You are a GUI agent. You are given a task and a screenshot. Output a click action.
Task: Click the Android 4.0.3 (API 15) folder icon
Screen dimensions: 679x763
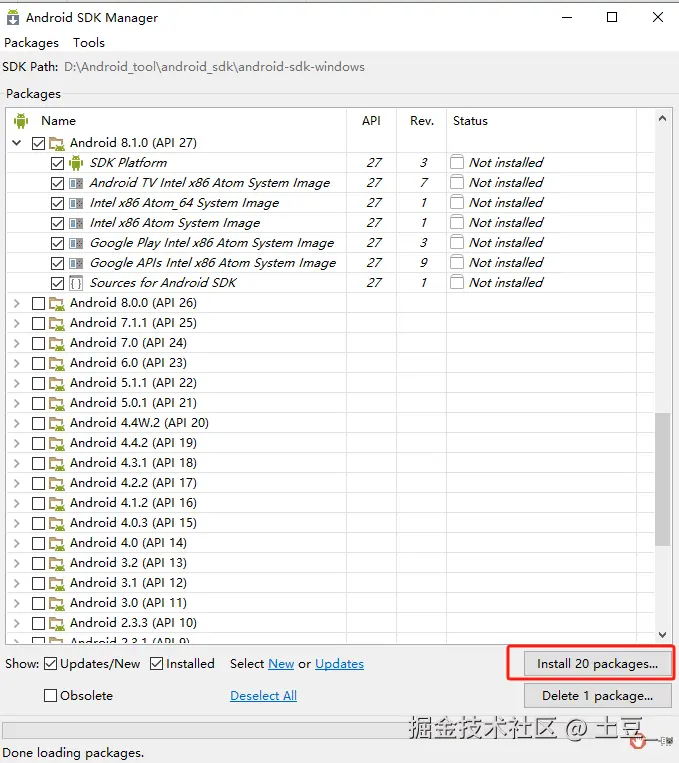[x=57, y=523]
